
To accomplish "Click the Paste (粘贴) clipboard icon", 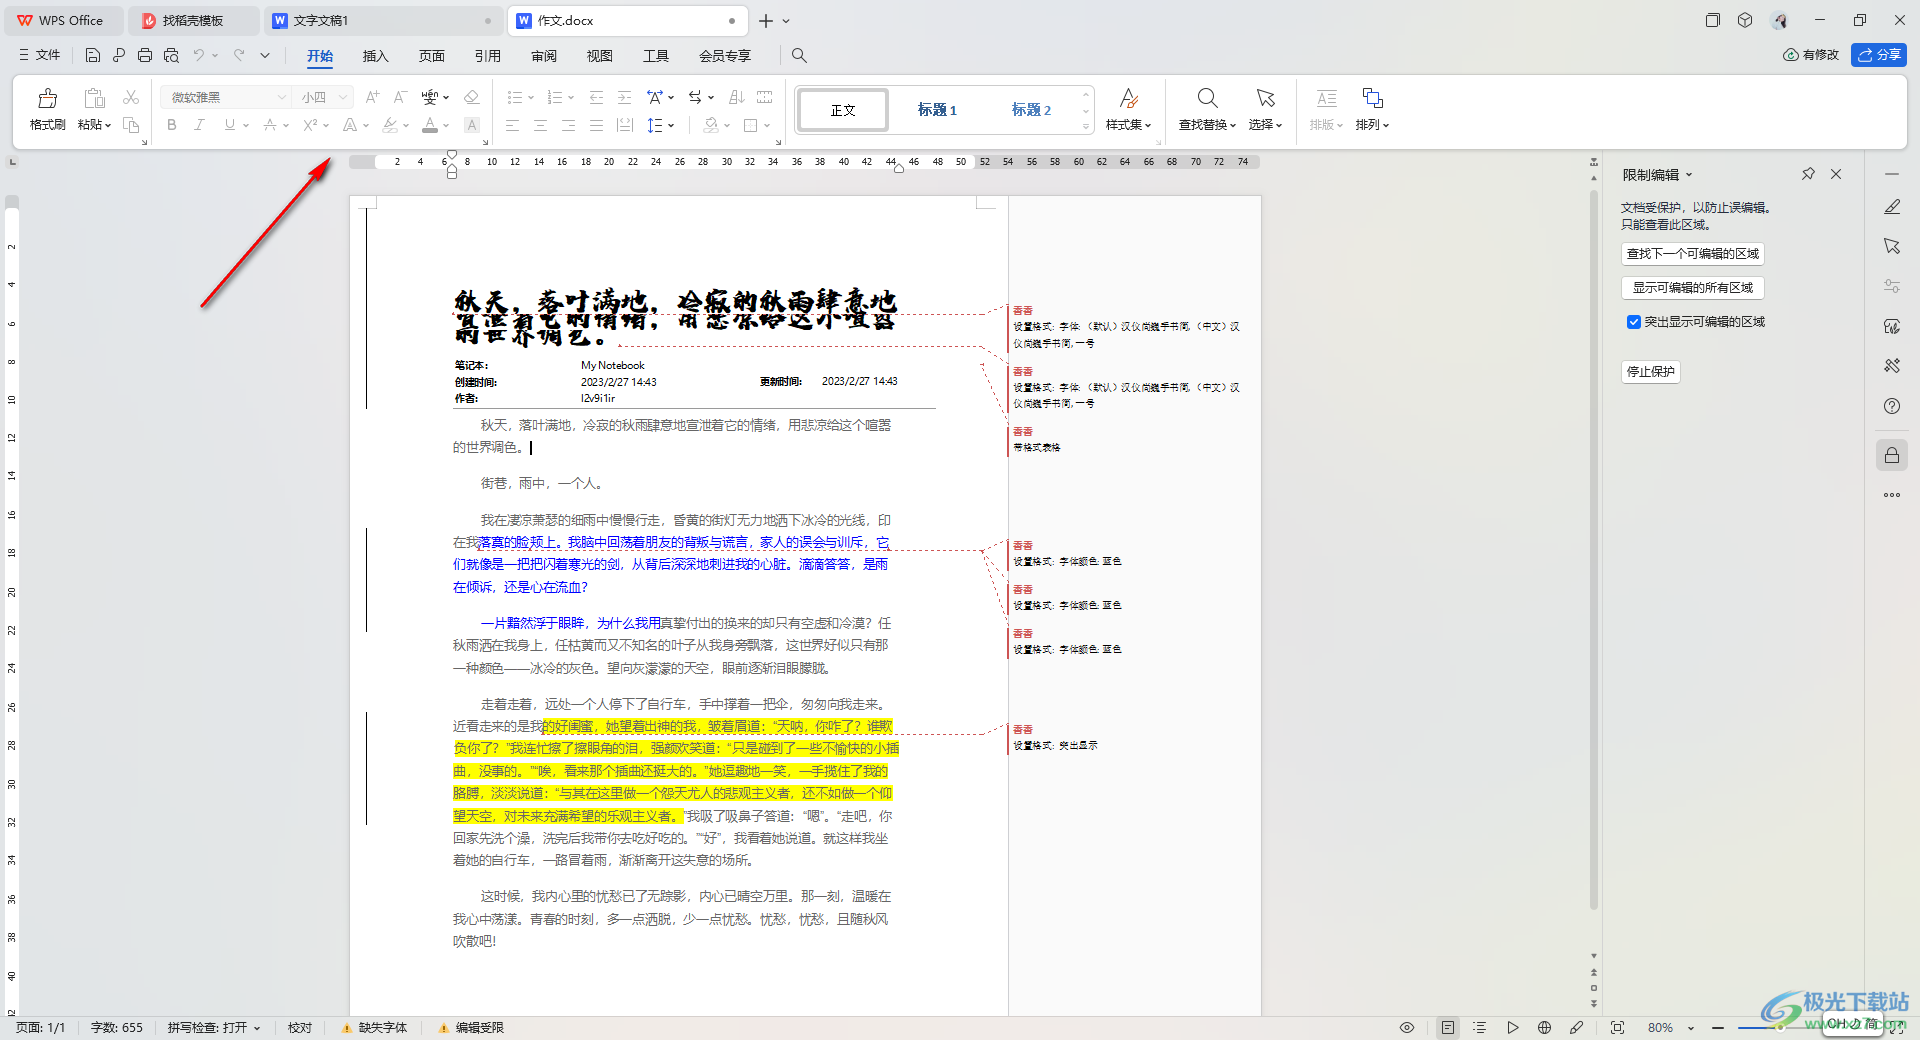I will tap(94, 98).
